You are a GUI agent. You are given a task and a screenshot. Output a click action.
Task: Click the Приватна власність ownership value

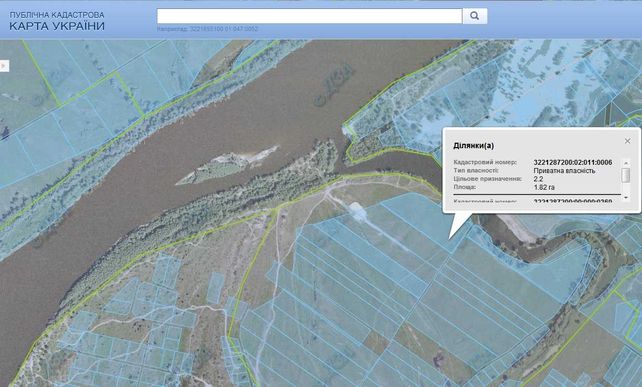[564, 171]
